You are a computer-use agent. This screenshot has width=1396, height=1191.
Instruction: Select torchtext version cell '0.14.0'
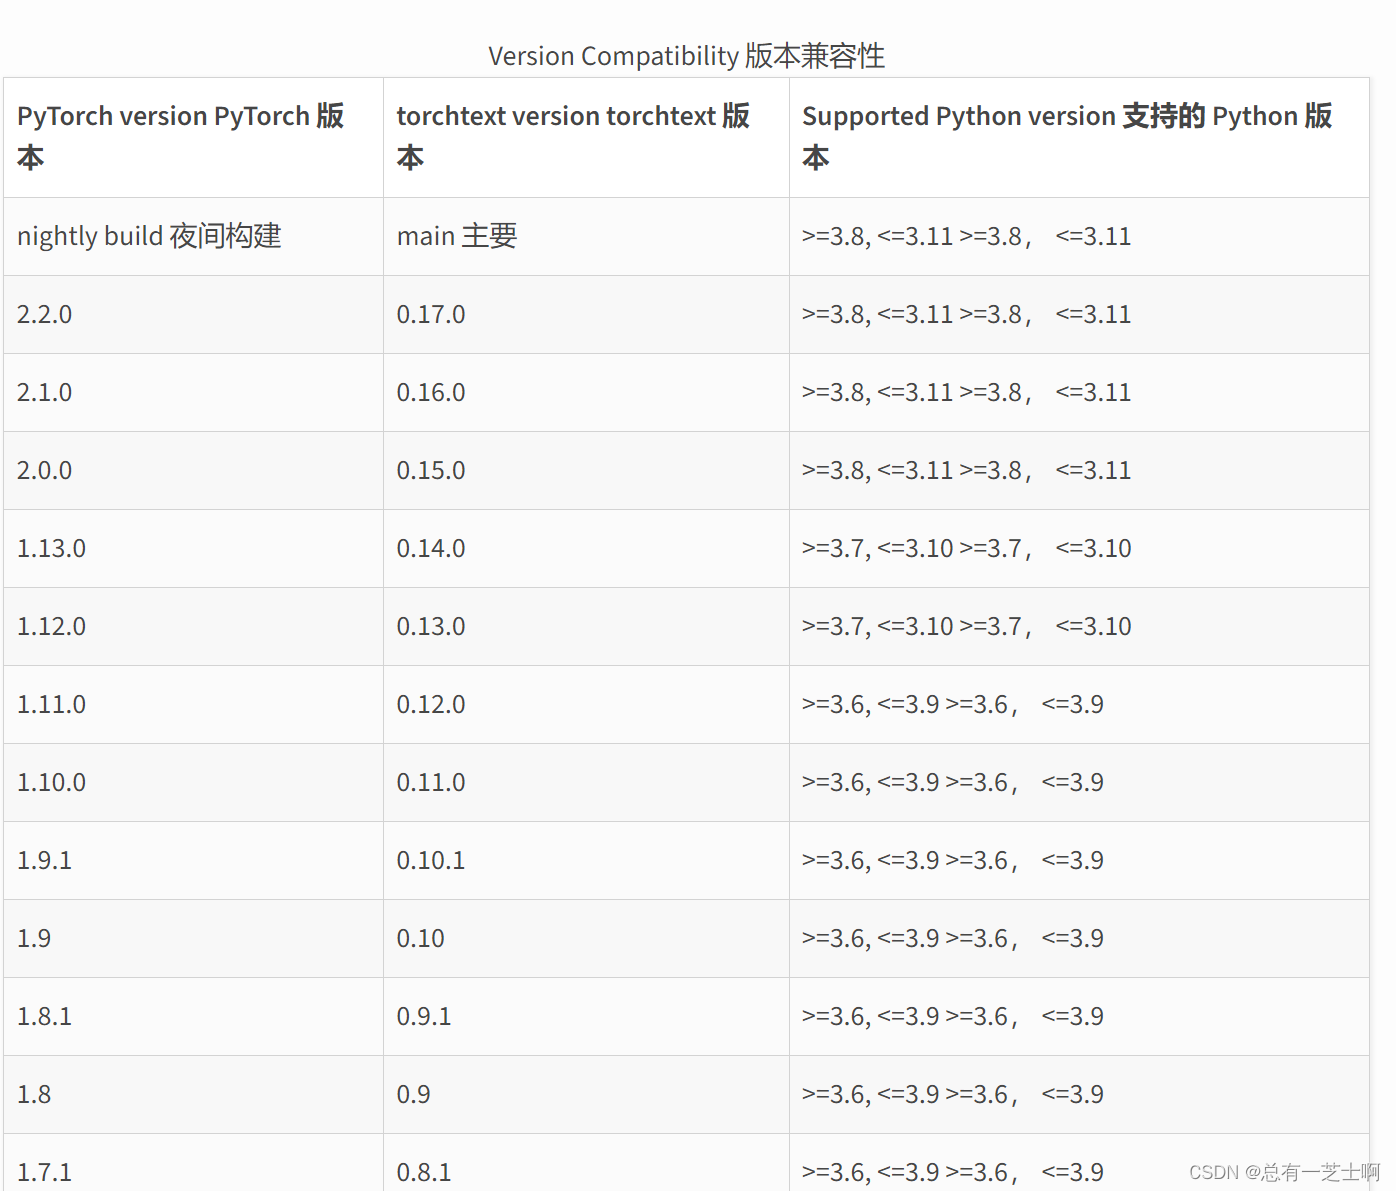pyautogui.click(x=586, y=549)
